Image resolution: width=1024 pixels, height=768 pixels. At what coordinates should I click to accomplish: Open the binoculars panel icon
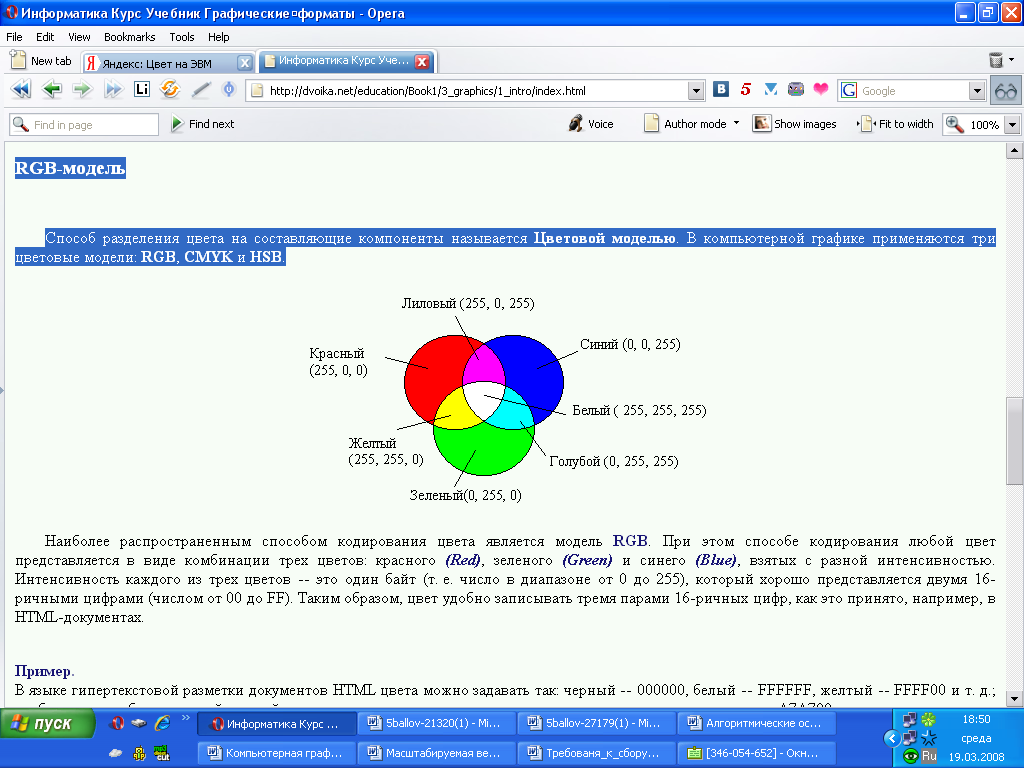[x=1006, y=91]
